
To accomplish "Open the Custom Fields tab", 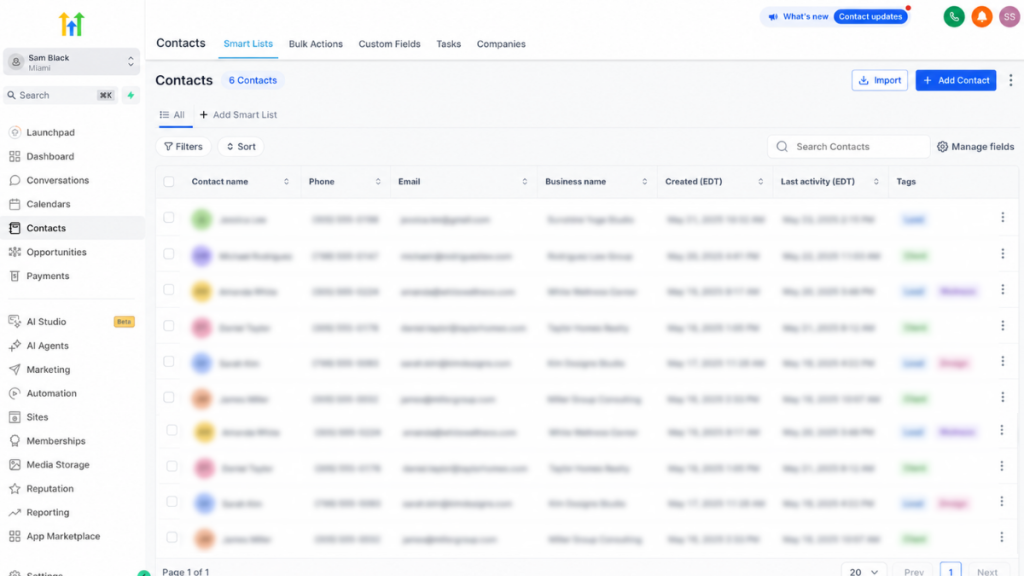I will [x=389, y=44].
